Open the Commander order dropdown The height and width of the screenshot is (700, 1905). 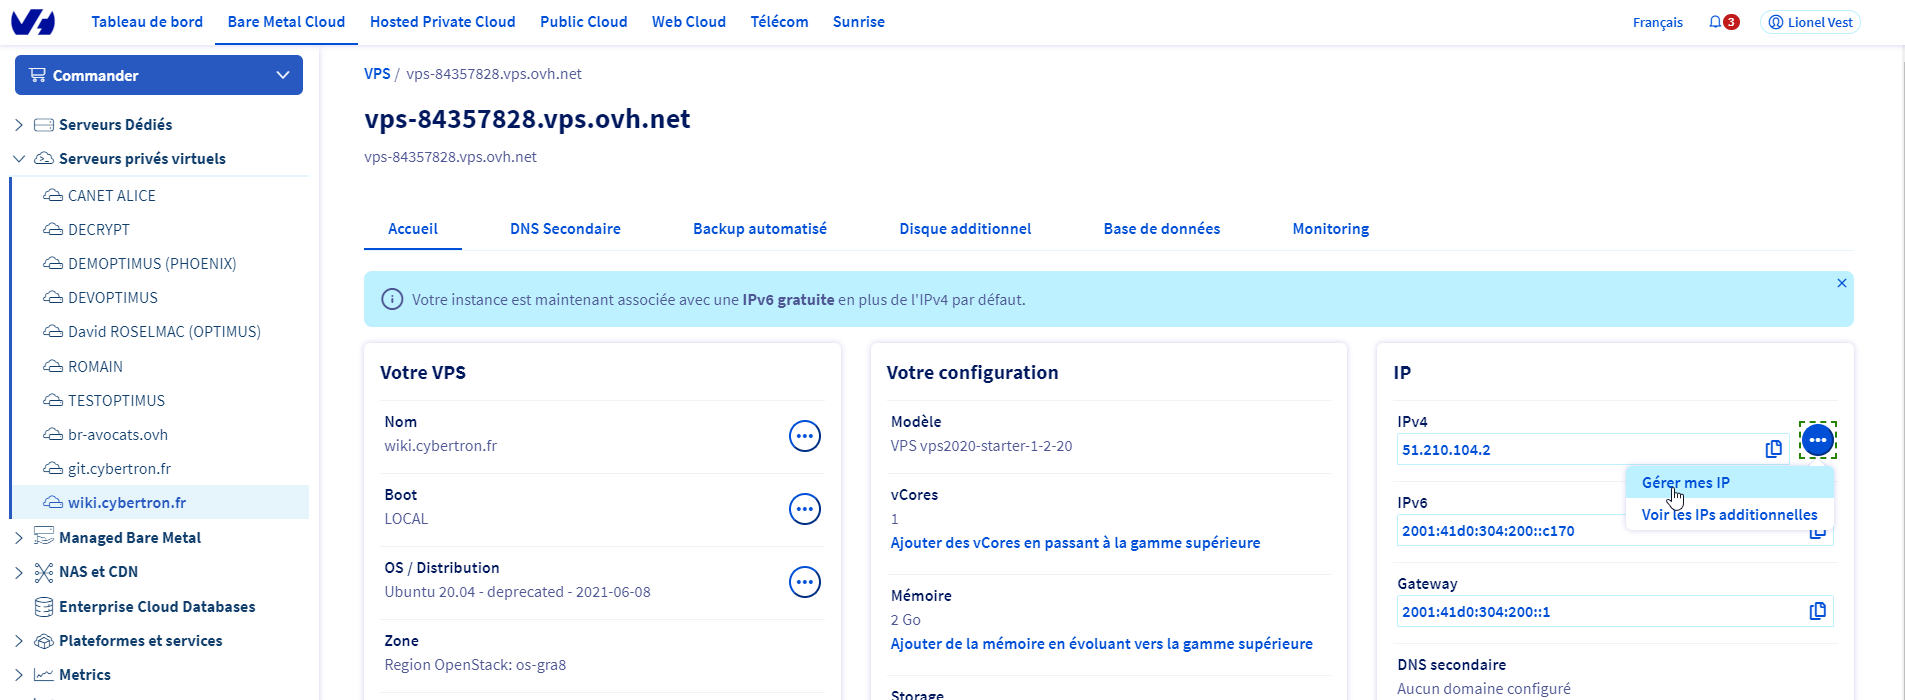pos(159,75)
